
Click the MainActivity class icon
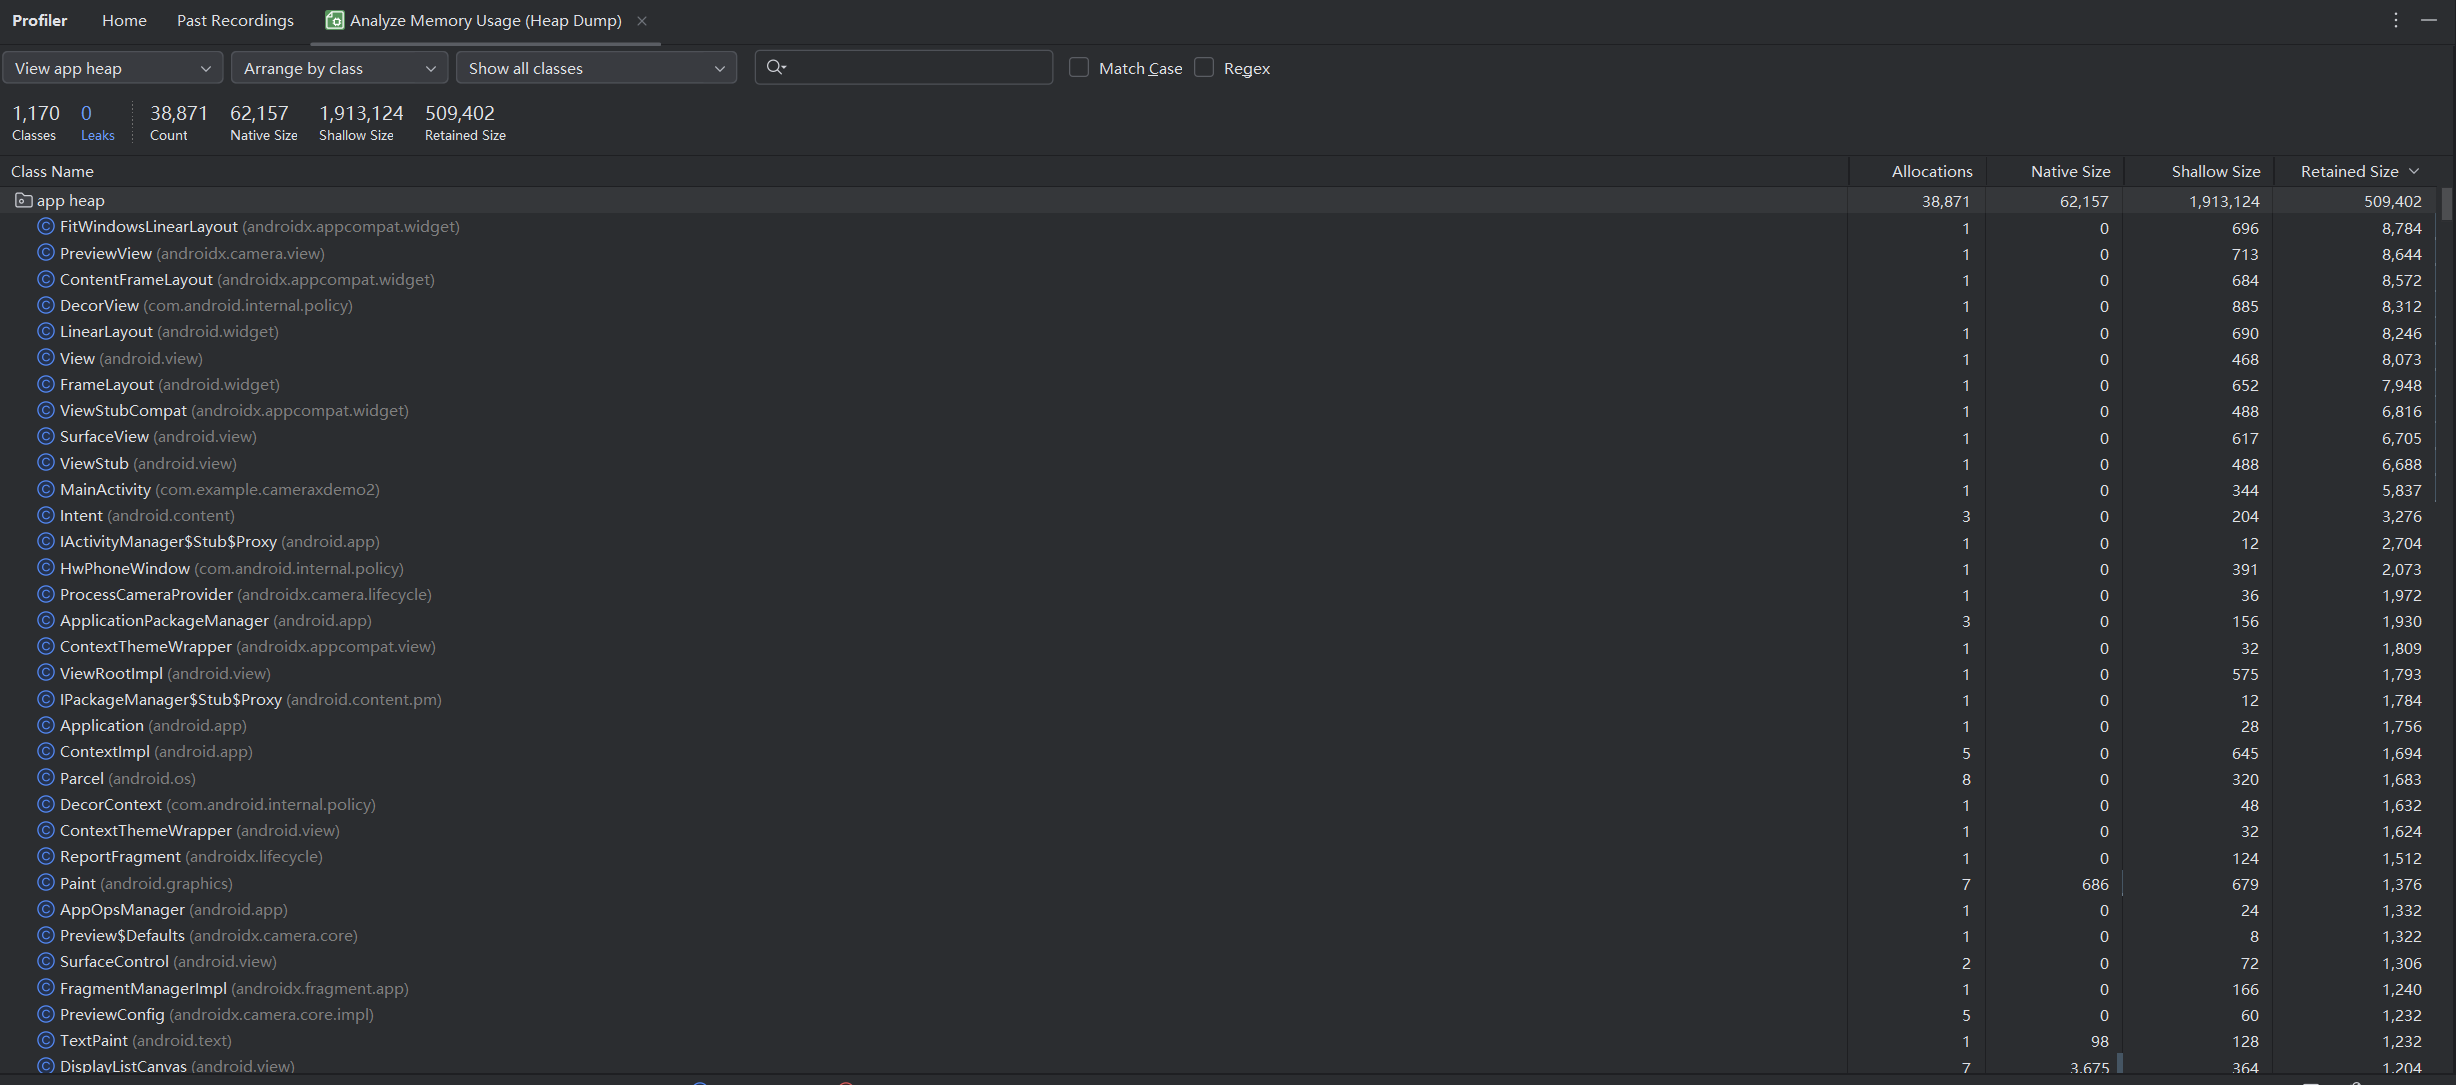[x=45, y=489]
